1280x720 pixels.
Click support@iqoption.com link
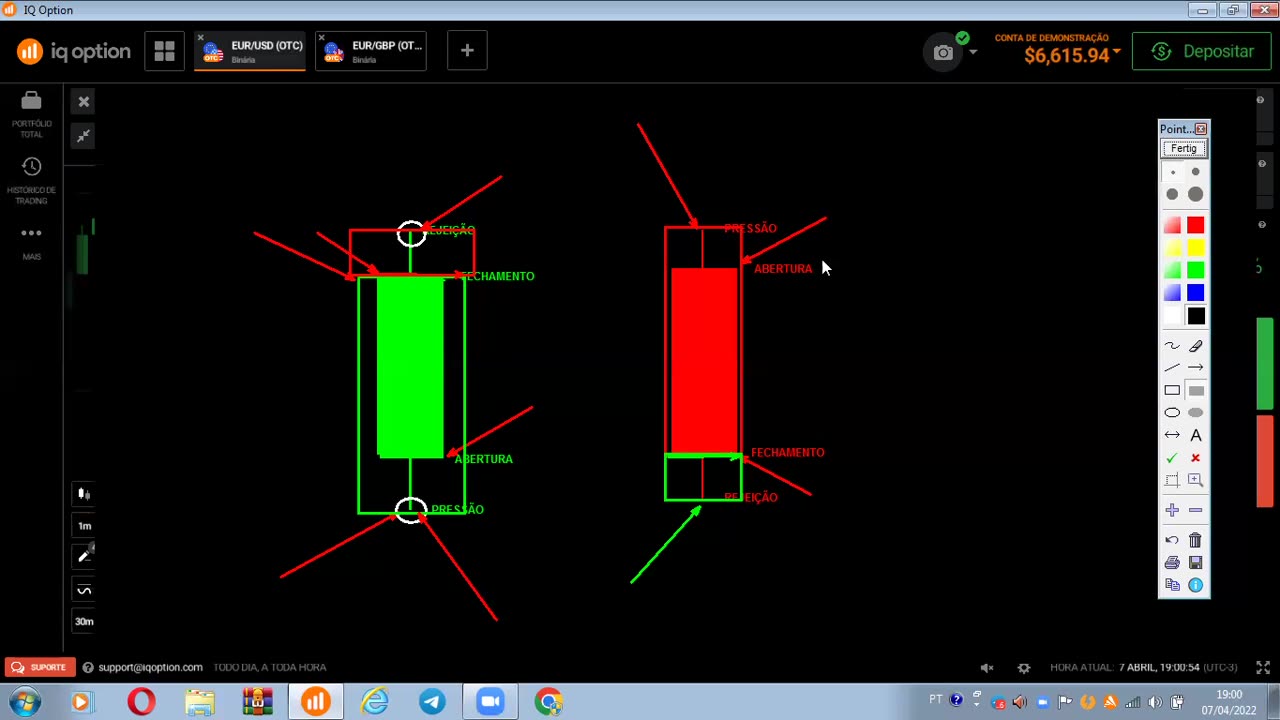click(x=150, y=667)
